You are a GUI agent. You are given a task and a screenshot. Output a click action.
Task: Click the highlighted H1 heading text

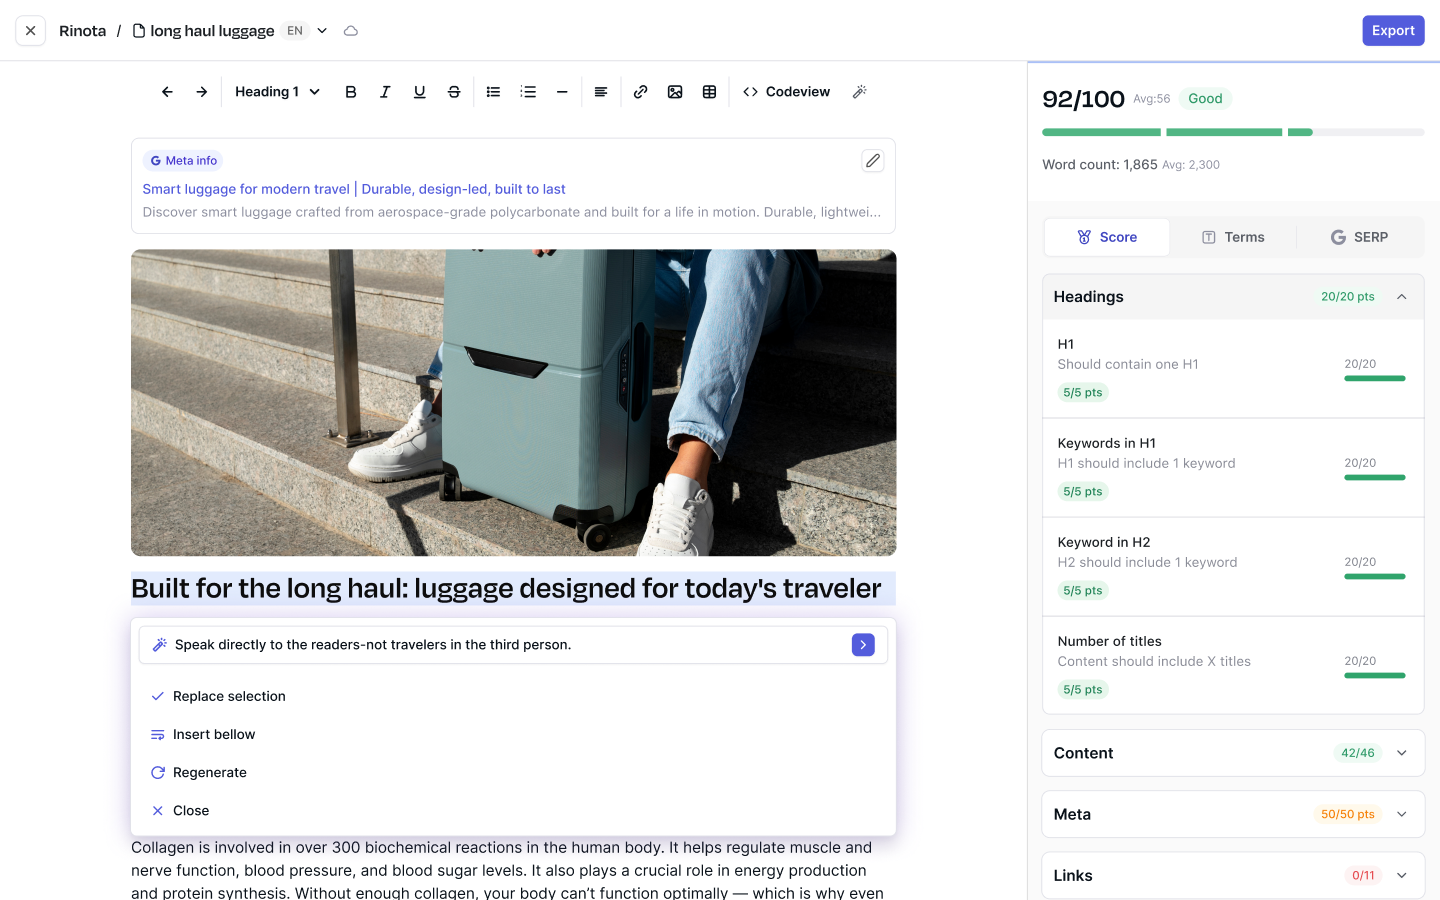(x=506, y=589)
